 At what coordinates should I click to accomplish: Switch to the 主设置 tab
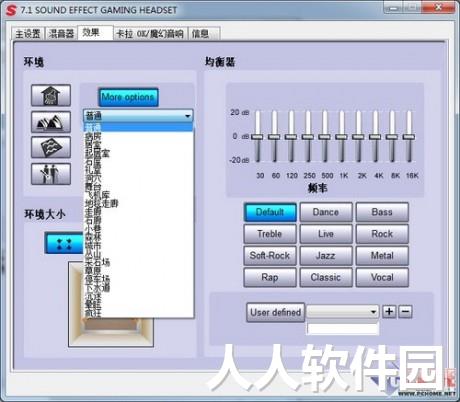click(28, 34)
